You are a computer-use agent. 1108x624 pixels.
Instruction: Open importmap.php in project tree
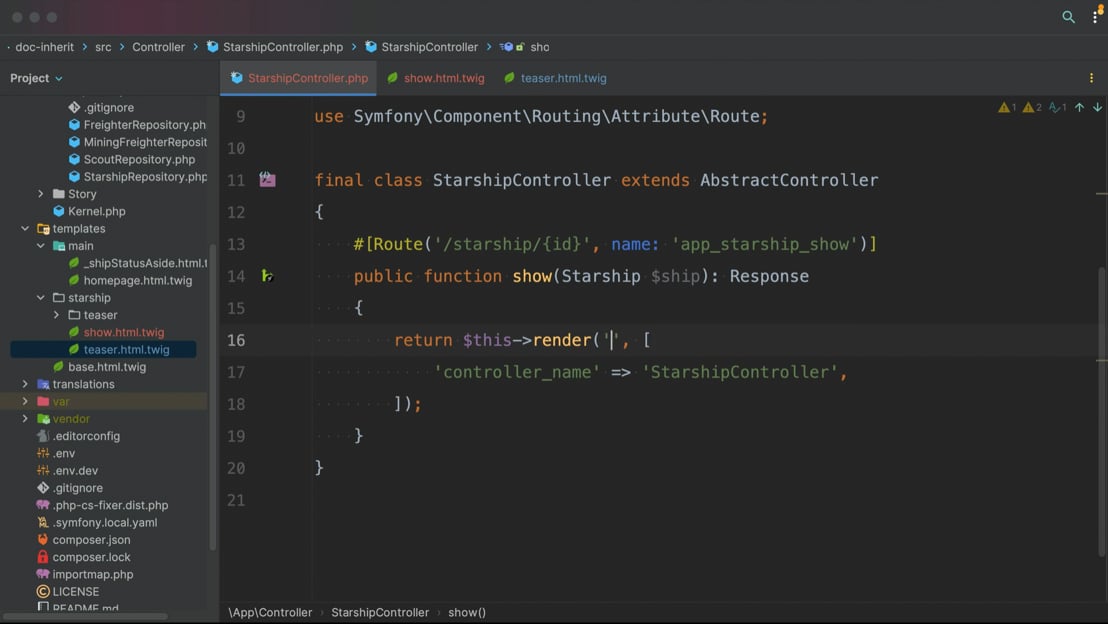click(x=93, y=575)
